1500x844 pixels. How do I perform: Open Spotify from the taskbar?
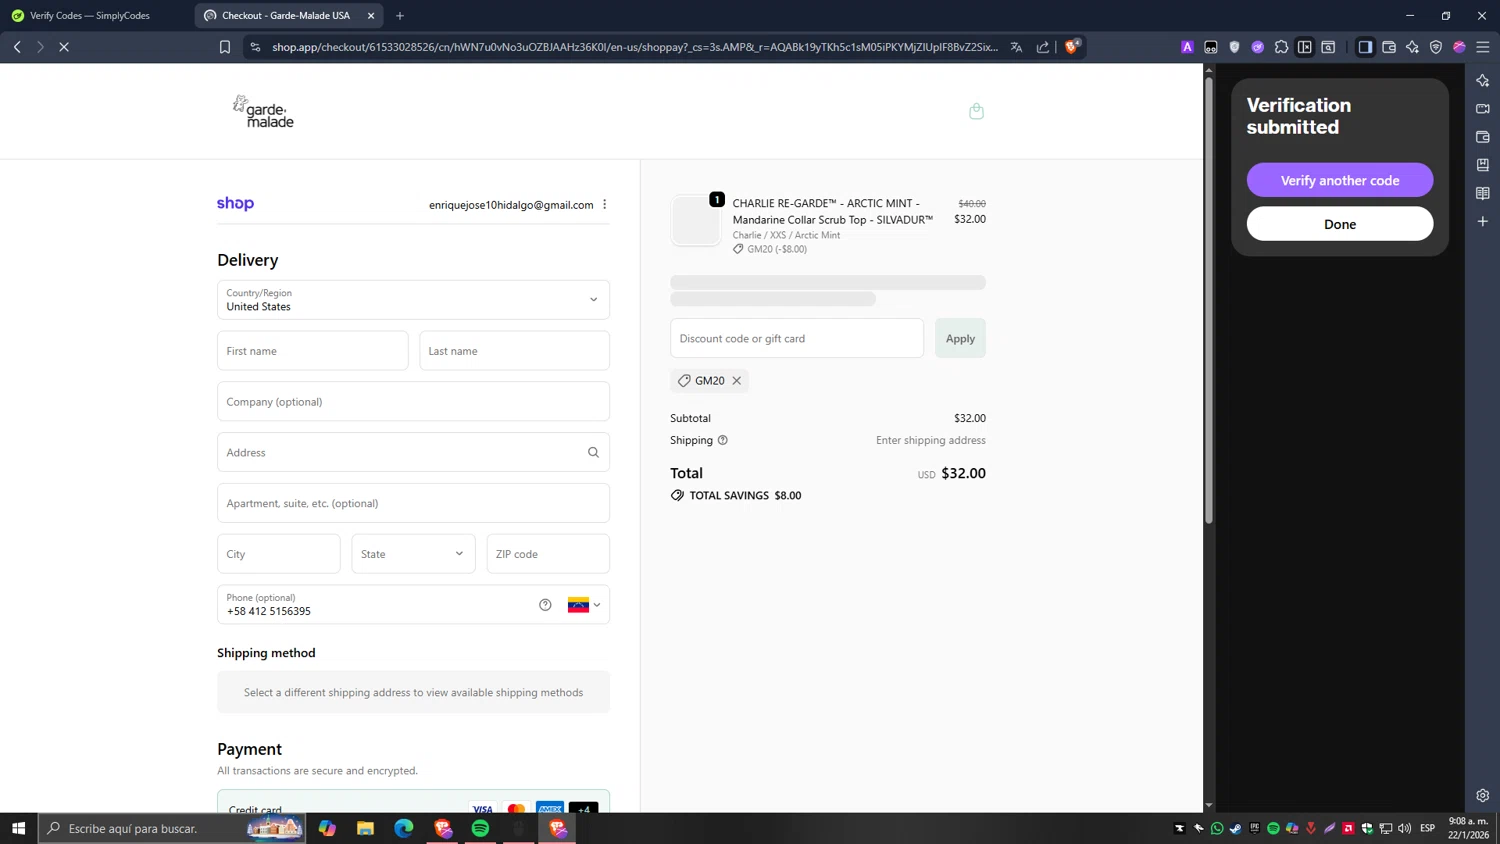(481, 828)
